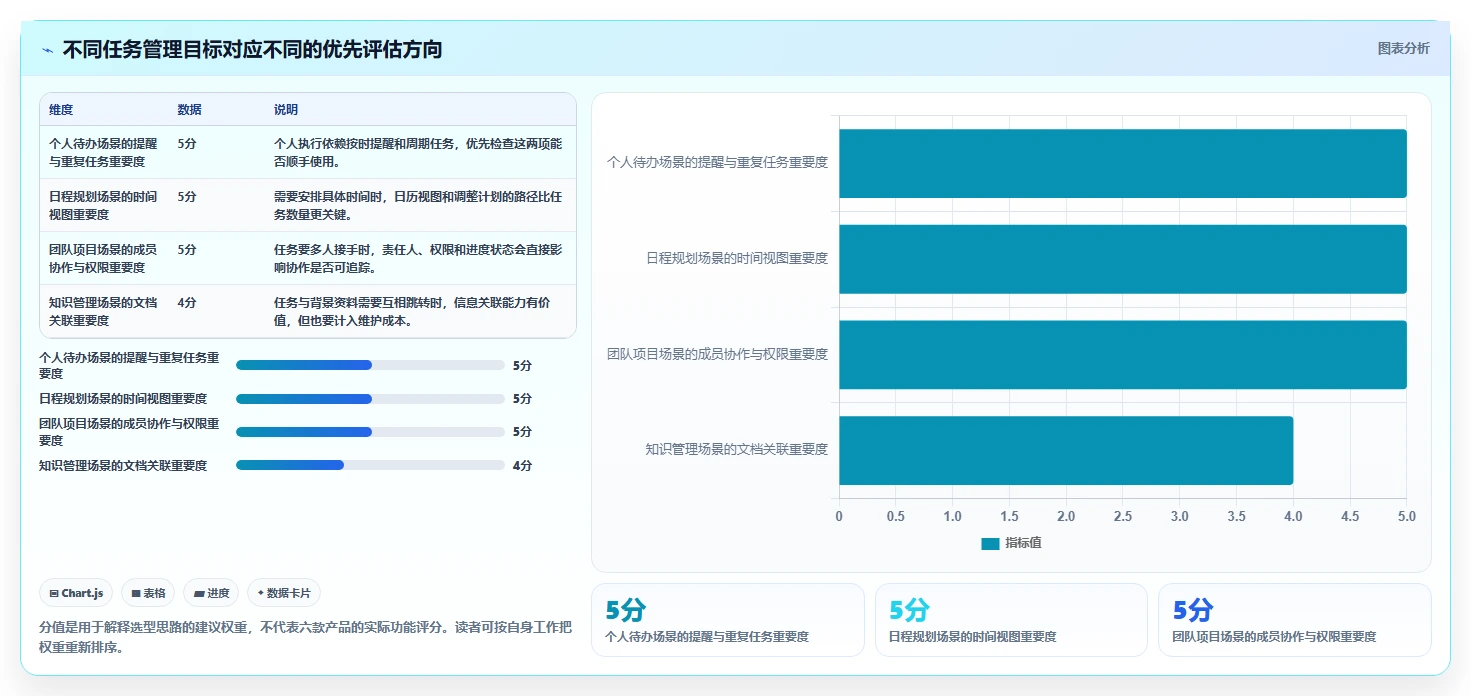The image size is (1471, 696).
Task: Click the lightning icon beside the title
Action: click(48, 50)
